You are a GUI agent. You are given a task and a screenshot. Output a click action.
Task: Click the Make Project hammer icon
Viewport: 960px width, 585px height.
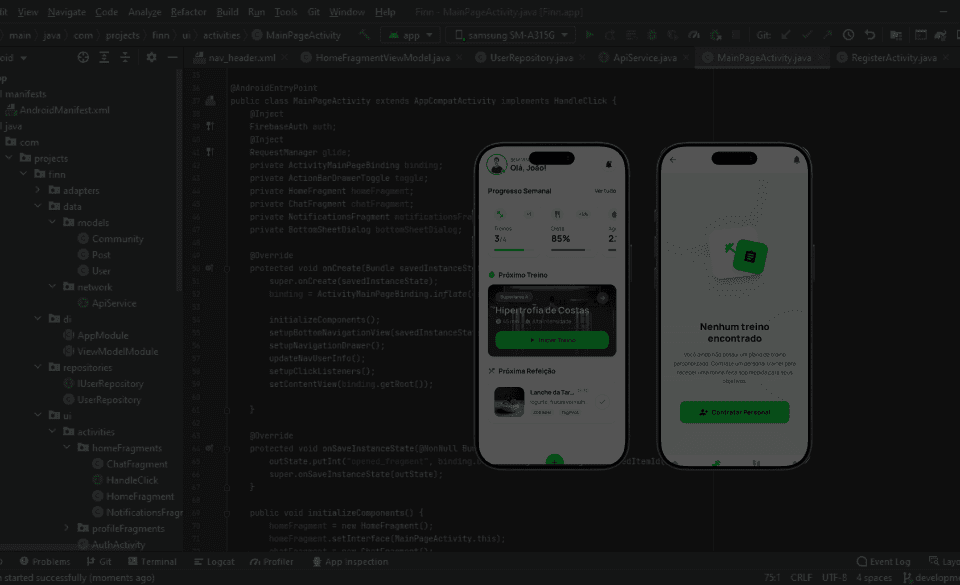click(x=366, y=35)
